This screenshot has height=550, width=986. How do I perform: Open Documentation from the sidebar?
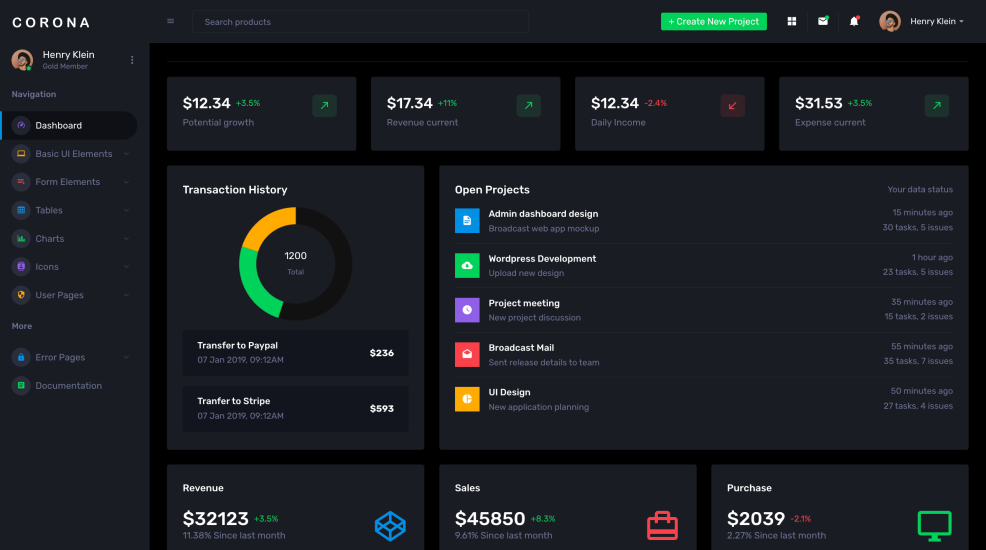click(68, 386)
